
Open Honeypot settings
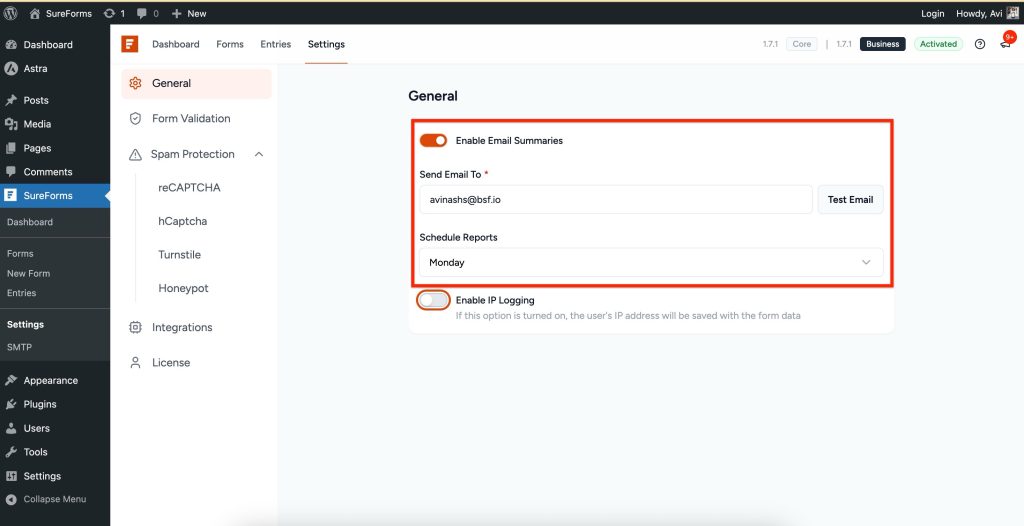(184, 288)
